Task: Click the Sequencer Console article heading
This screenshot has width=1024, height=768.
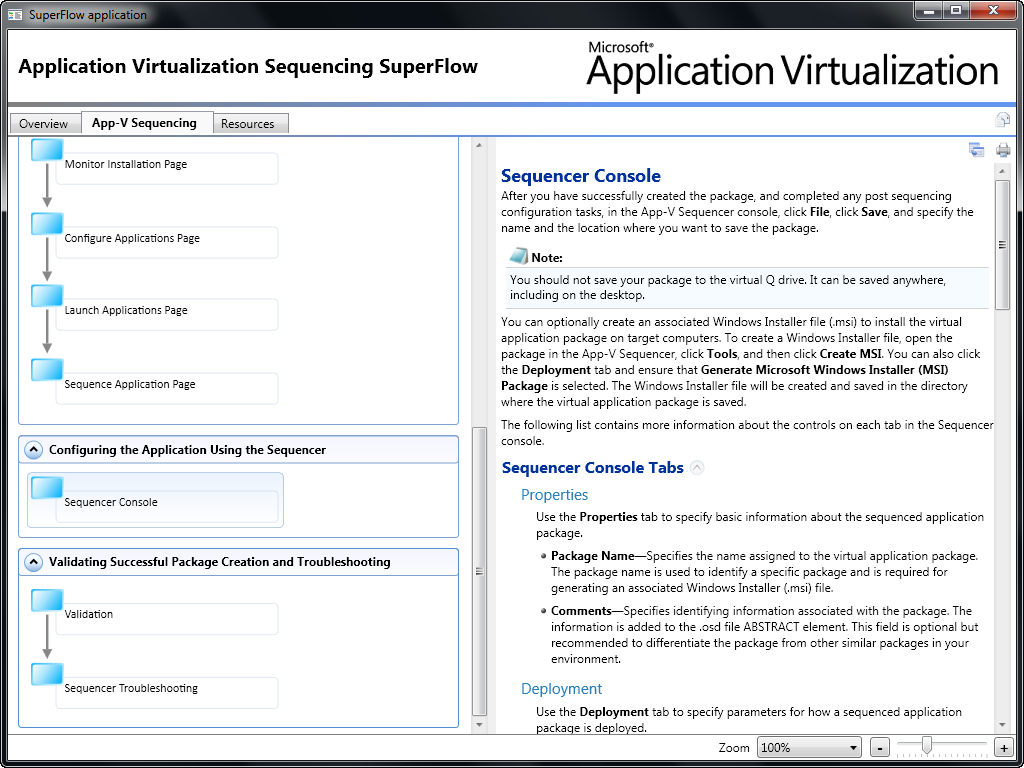Action: (x=581, y=176)
